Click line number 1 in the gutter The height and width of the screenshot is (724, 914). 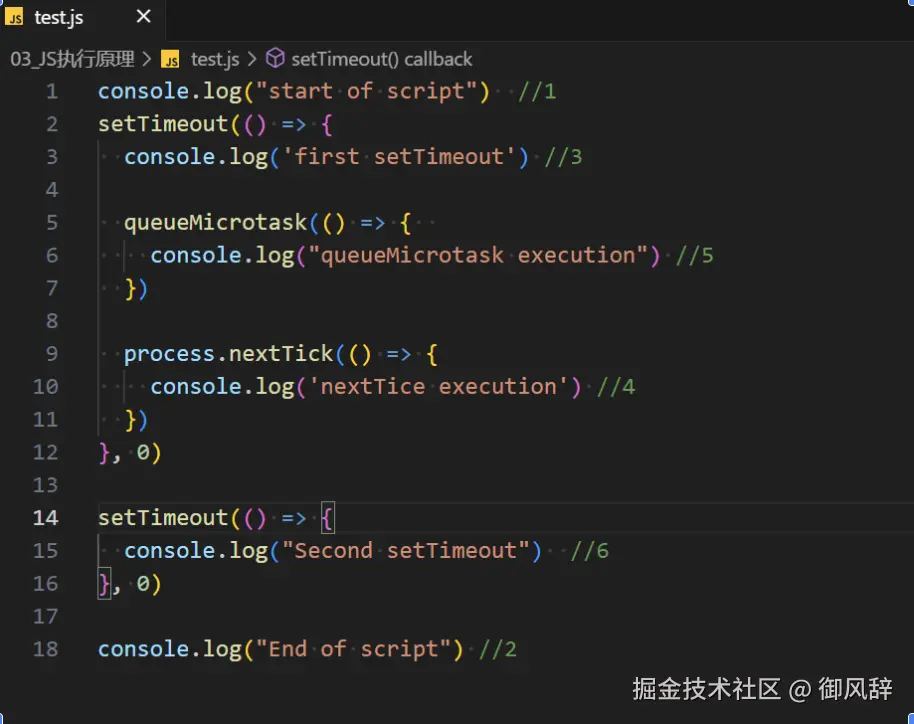52,92
